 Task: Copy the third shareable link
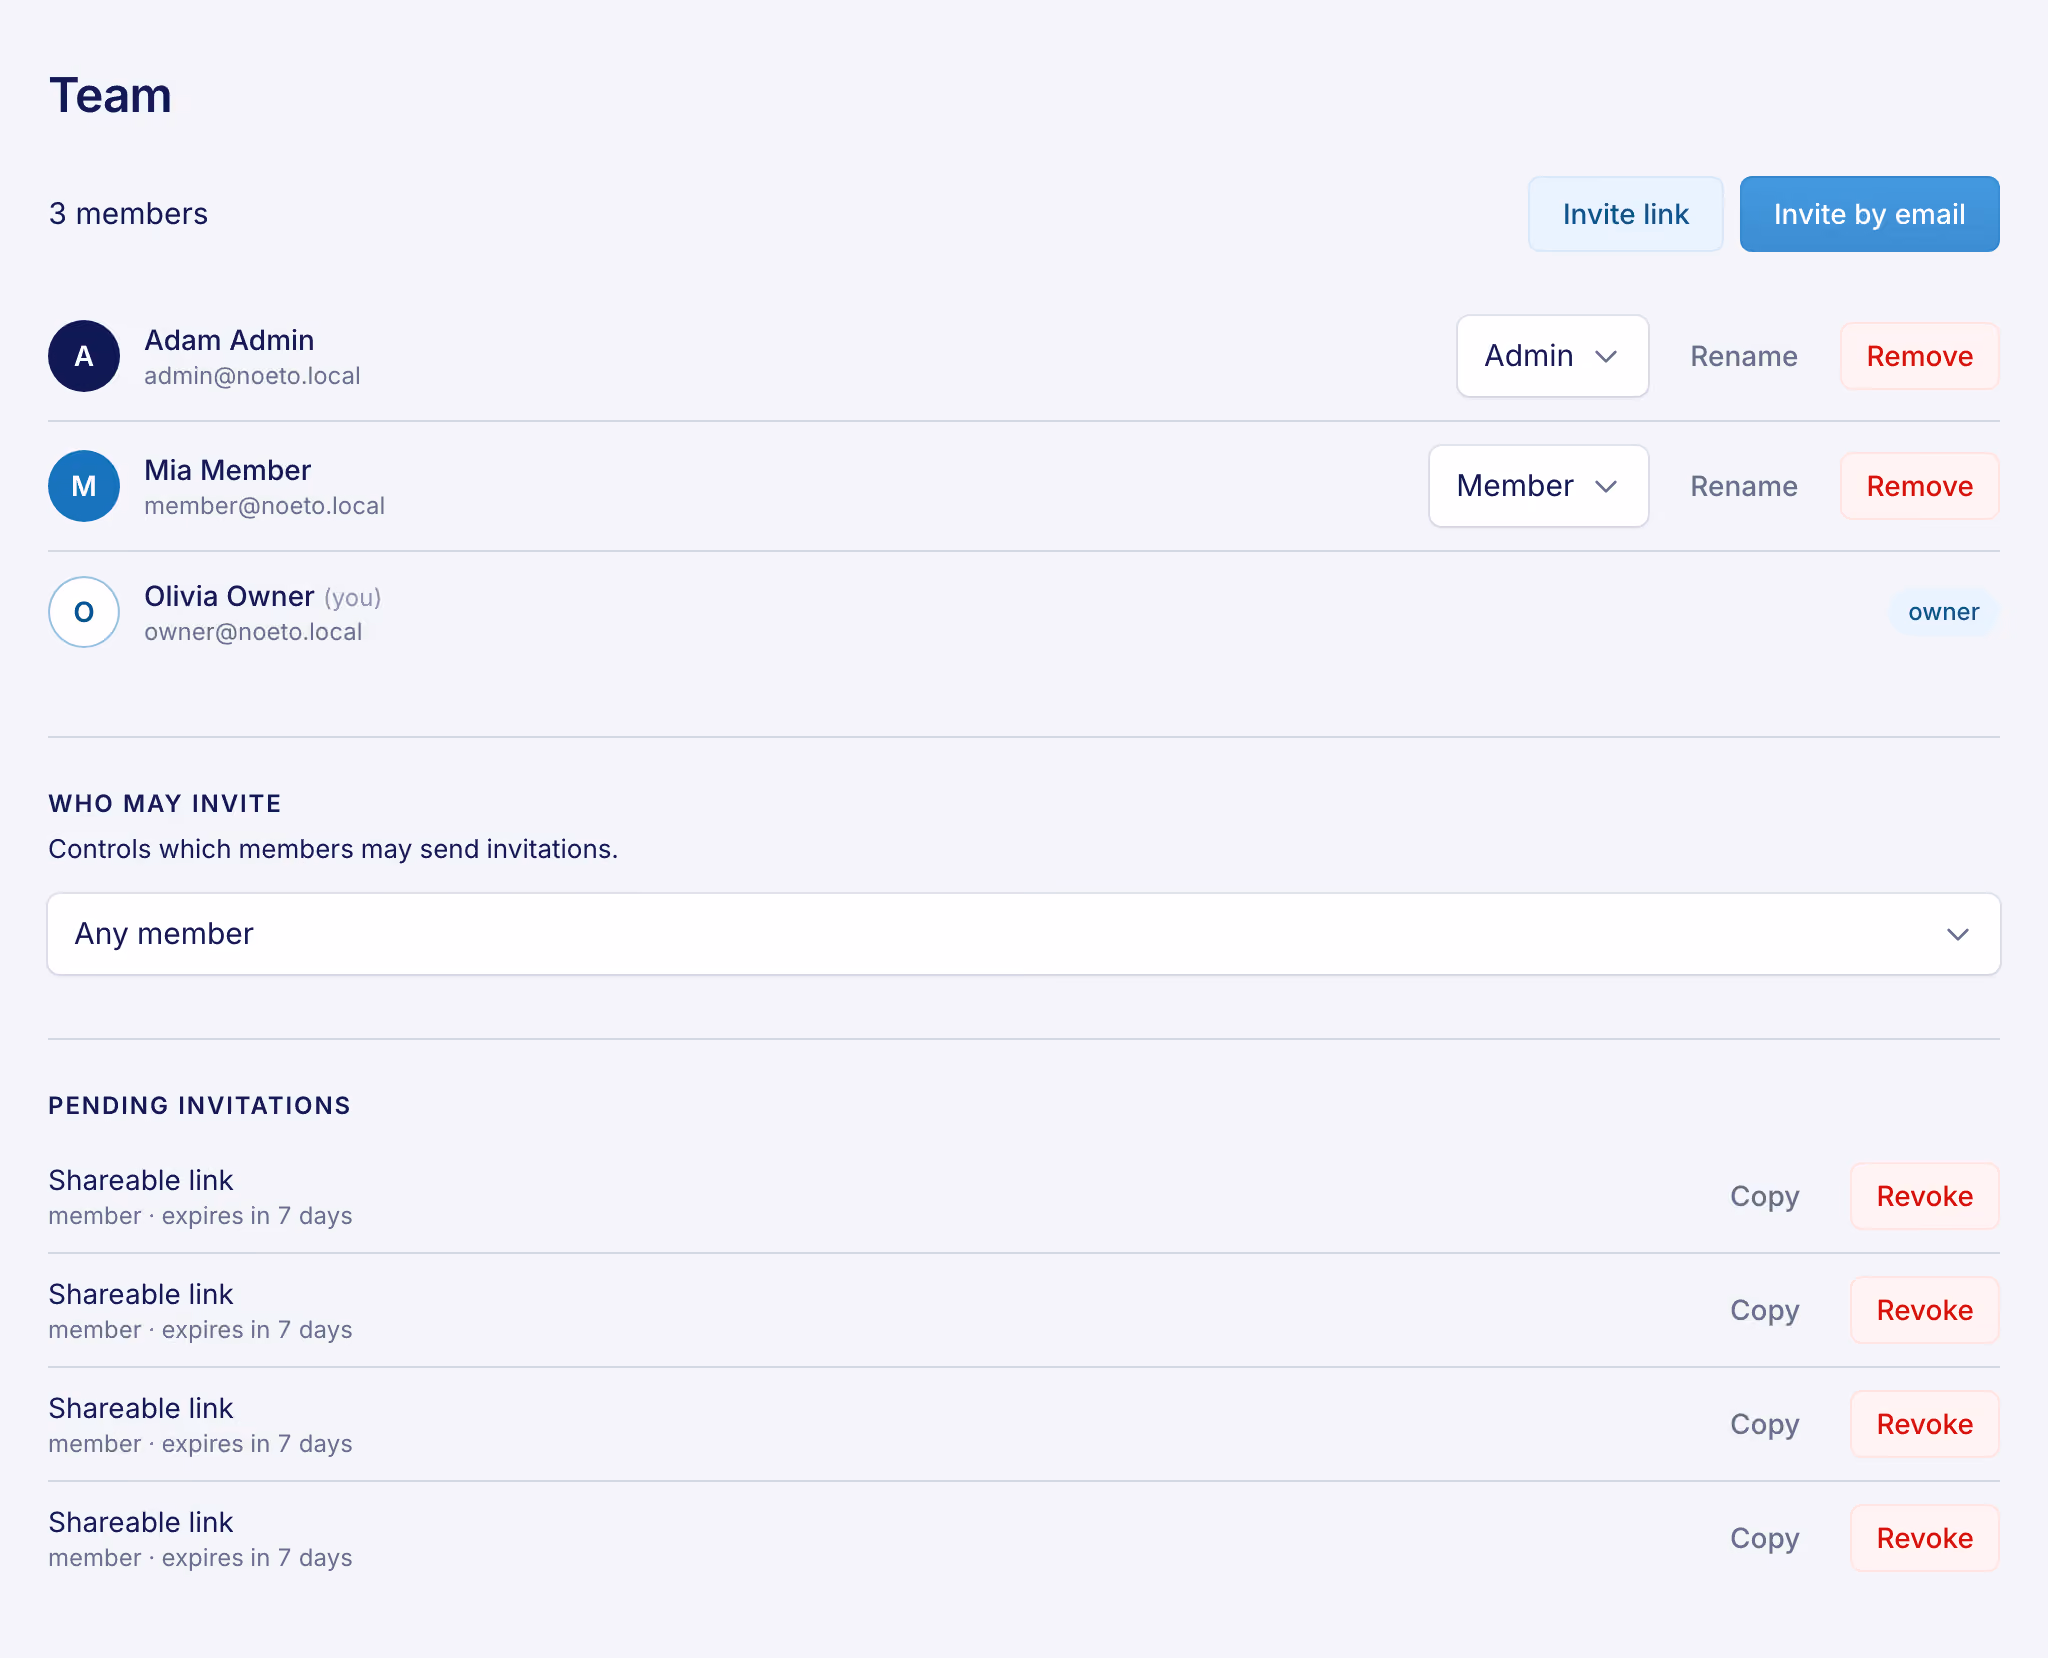[1765, 1424]
